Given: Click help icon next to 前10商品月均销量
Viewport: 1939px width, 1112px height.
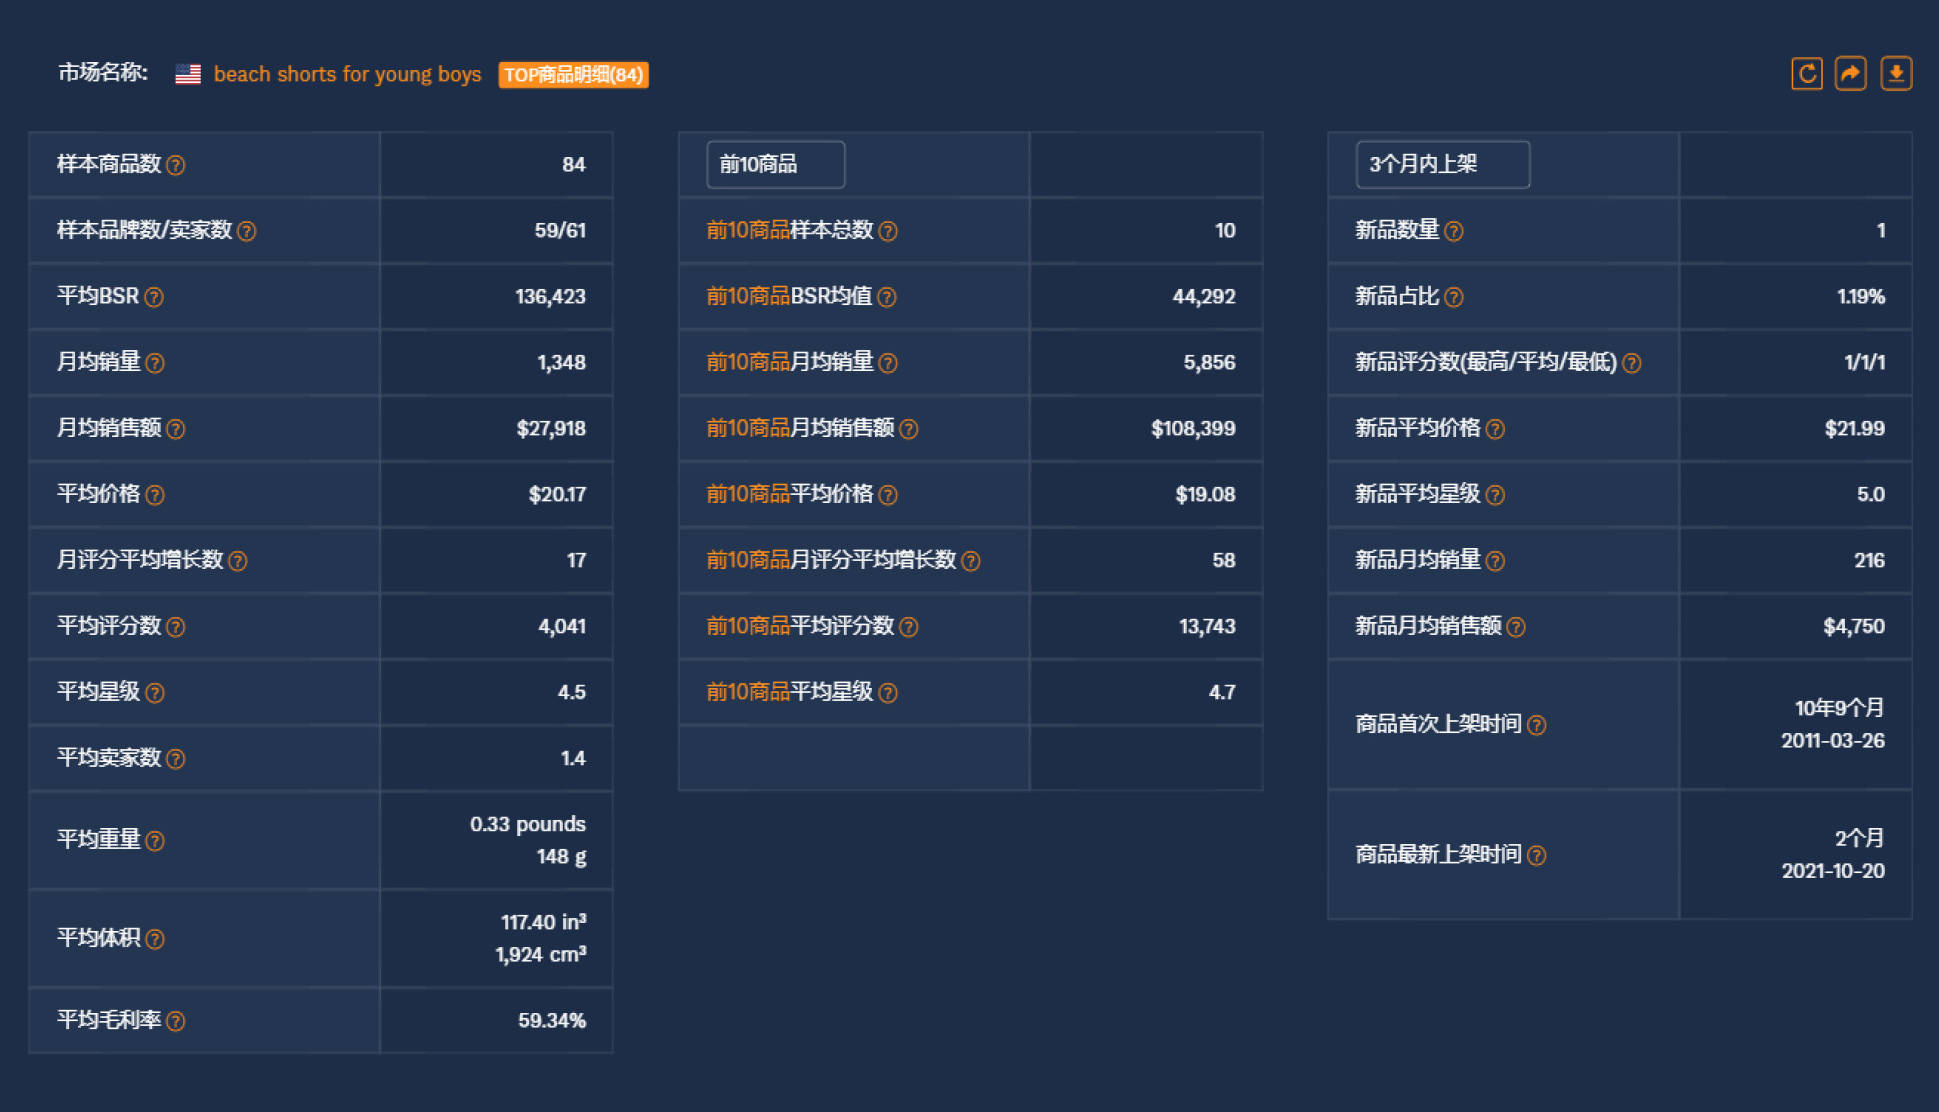Looking at the screenshot, I should point(888,363).
